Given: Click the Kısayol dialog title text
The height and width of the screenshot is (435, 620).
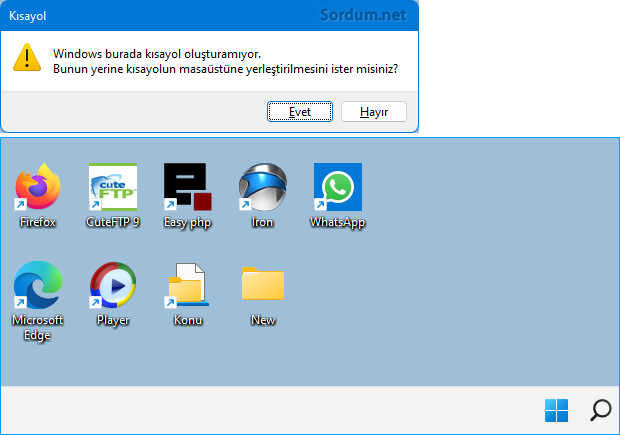Looking at the screenshot, I should pyautogui.click(x=28, y=16).
